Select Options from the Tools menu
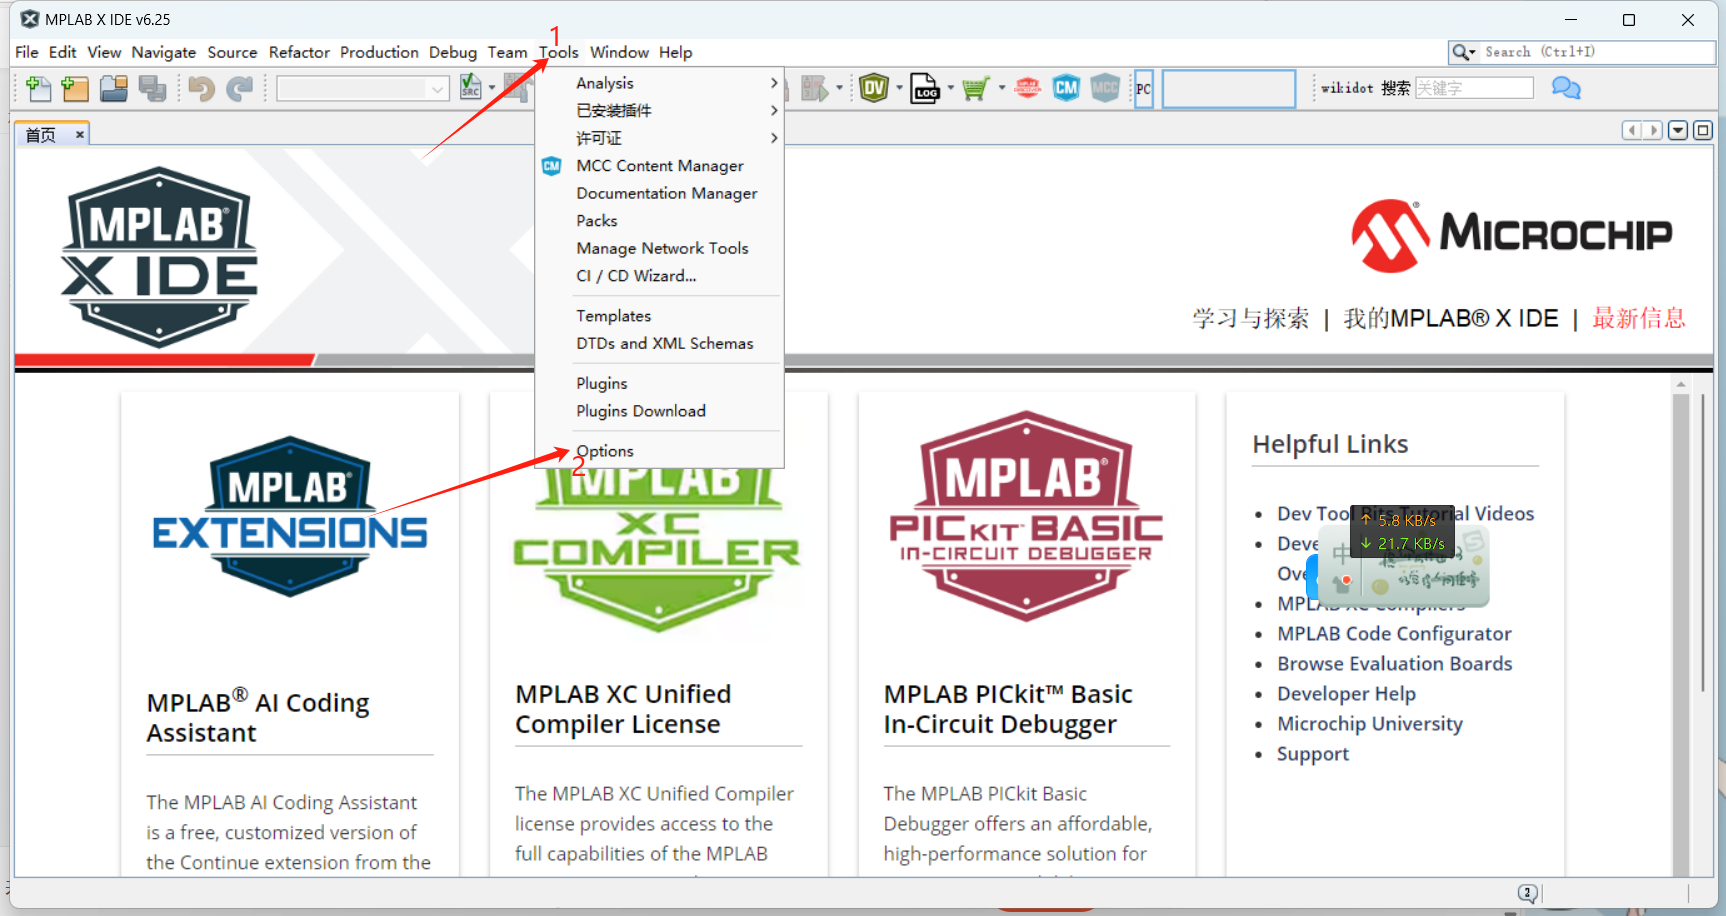1726x916 pixels. click(660, 451)
